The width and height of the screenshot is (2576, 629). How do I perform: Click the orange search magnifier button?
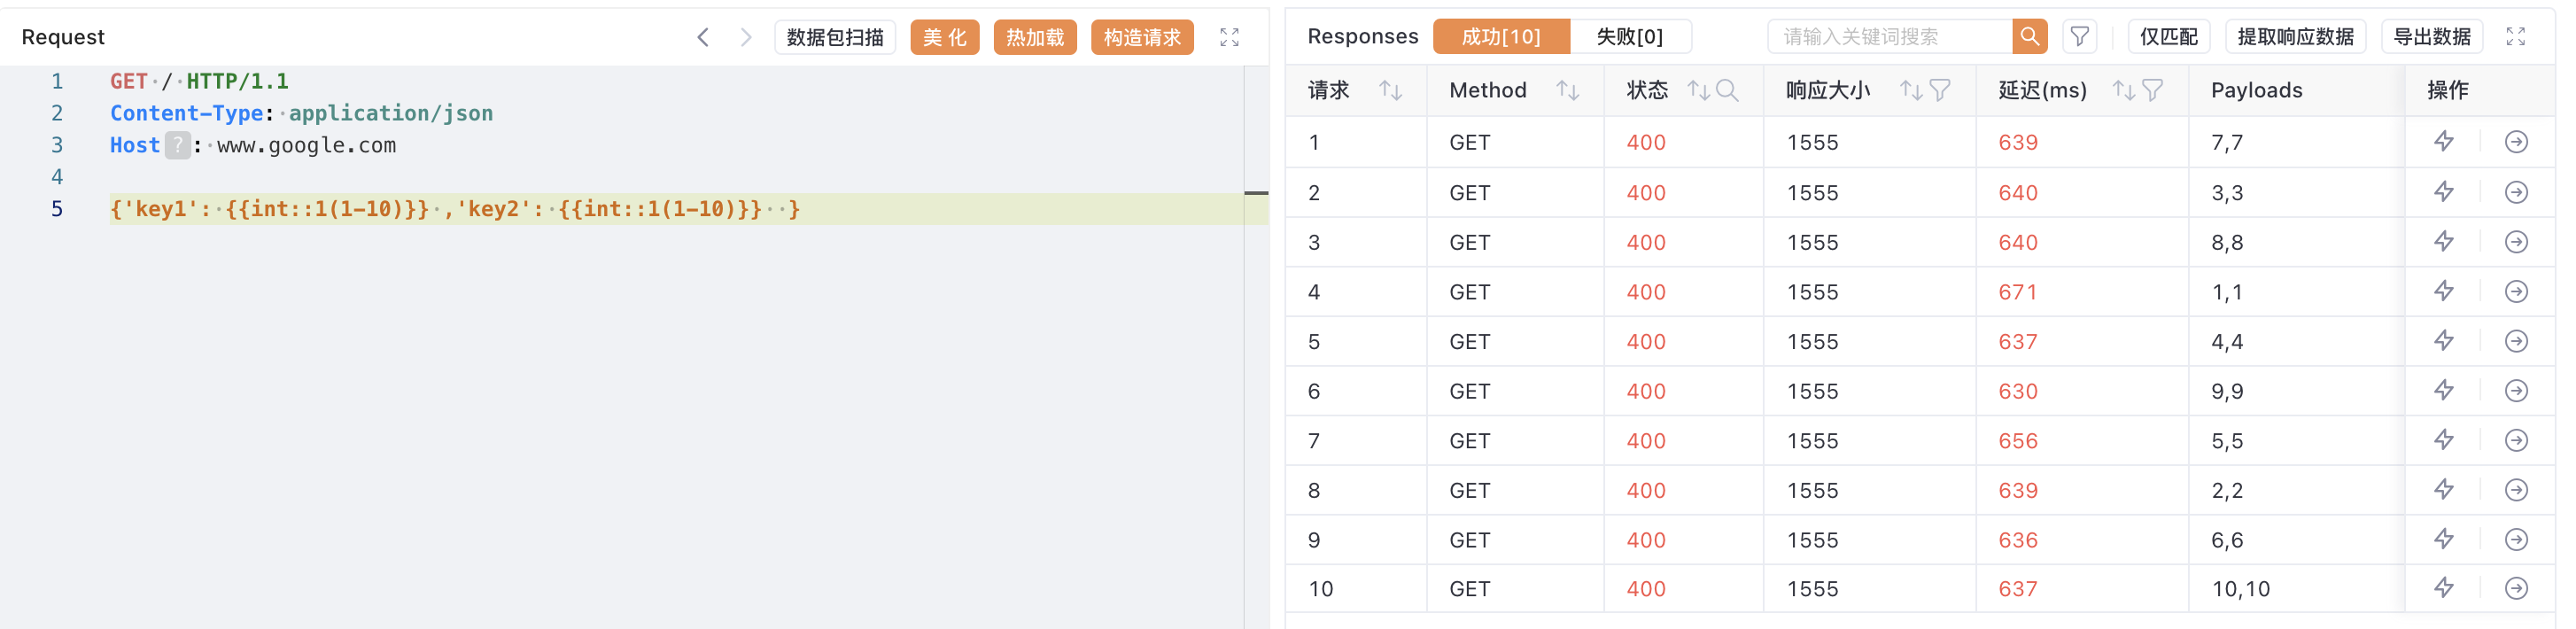(2028, 37)
